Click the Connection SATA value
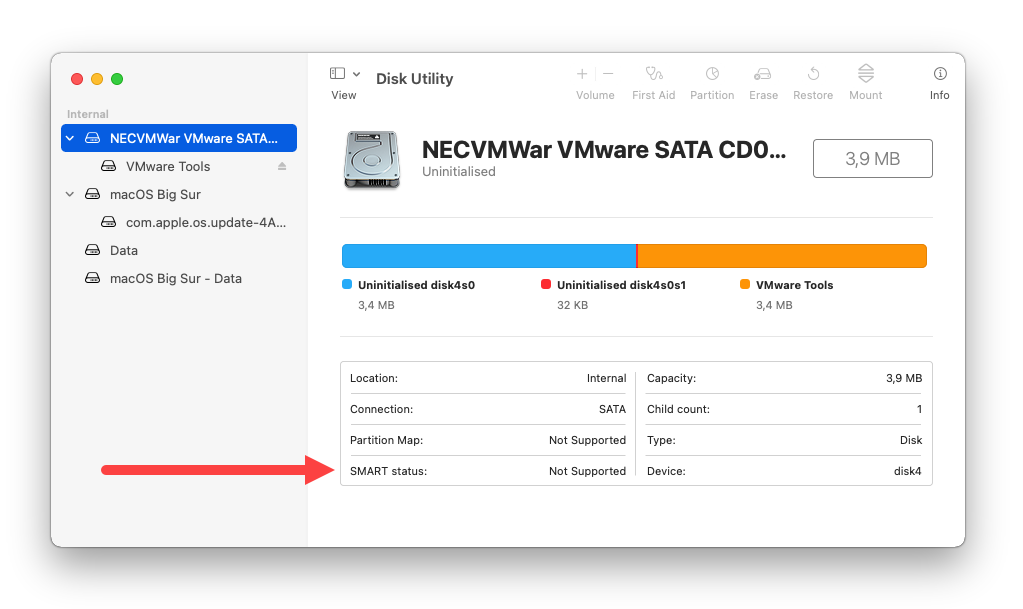The image size is (1023, 609). [612, 409]
